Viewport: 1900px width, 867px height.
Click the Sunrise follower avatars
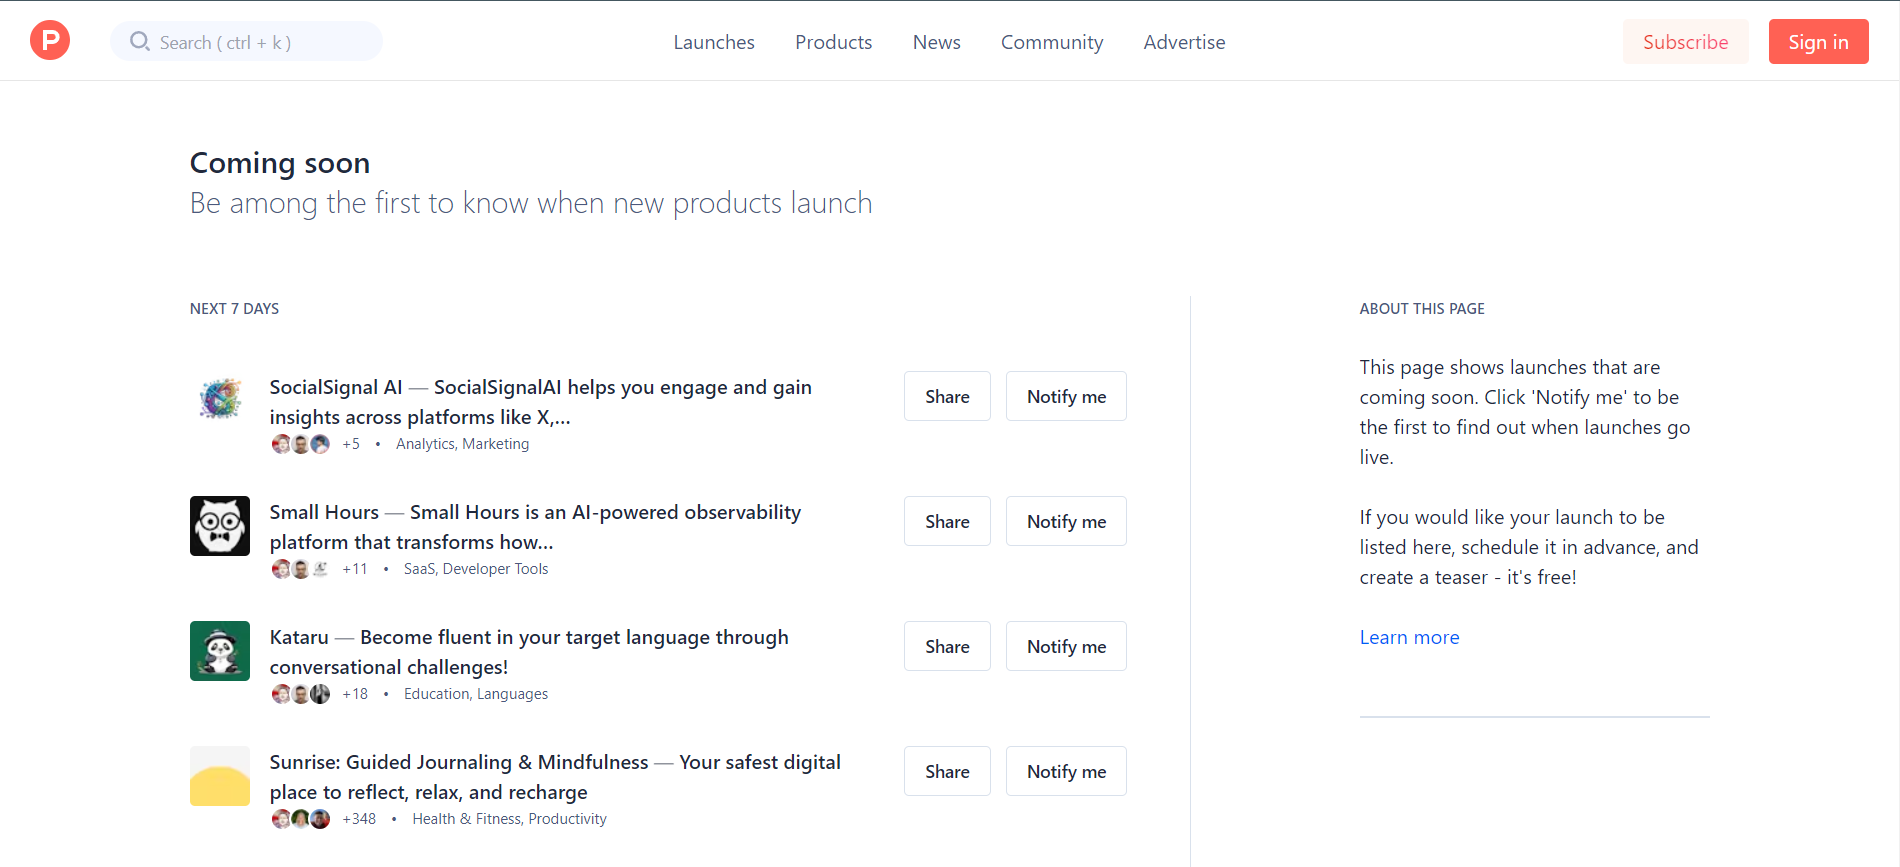[300, 819]
